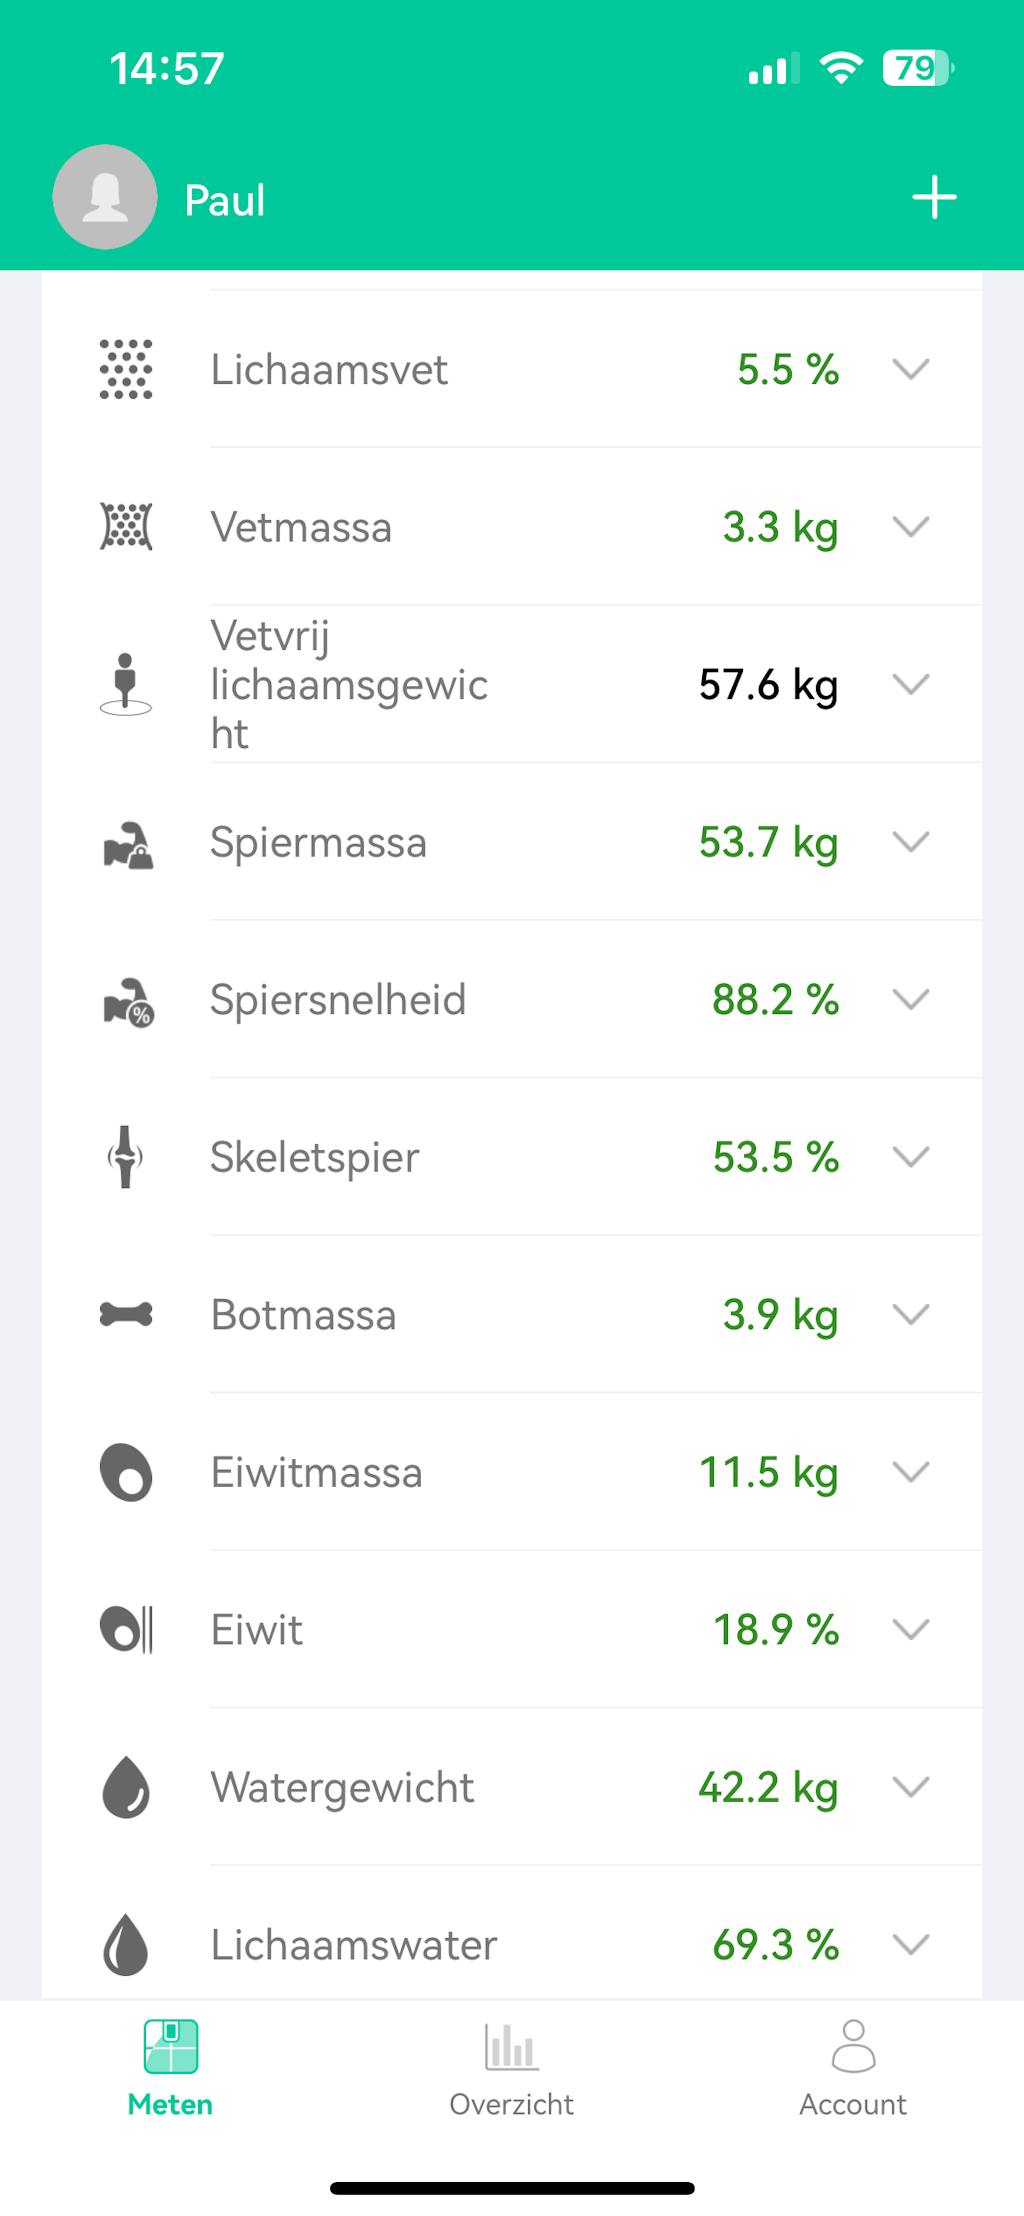
Task: Tap the 3.9 kg Botmassa value
Action: tap(780, 1314)
